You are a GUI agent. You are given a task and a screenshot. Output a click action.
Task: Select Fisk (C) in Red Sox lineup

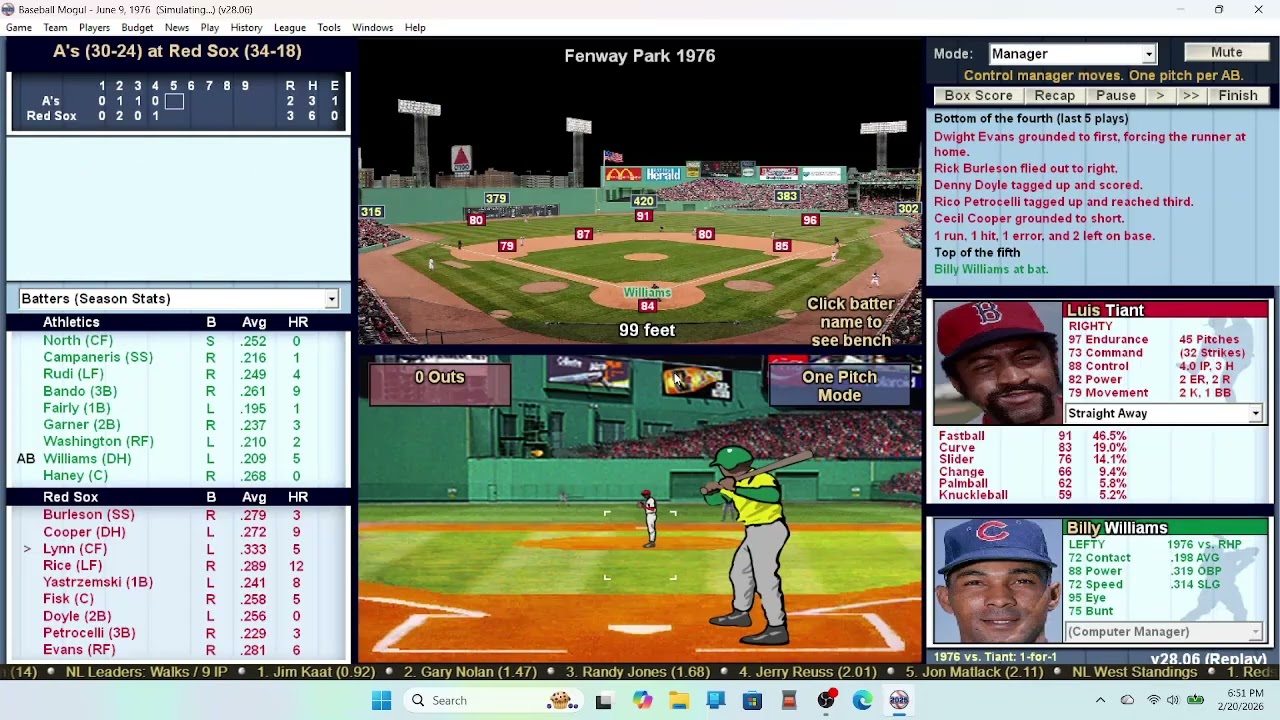tap(68, 599)
